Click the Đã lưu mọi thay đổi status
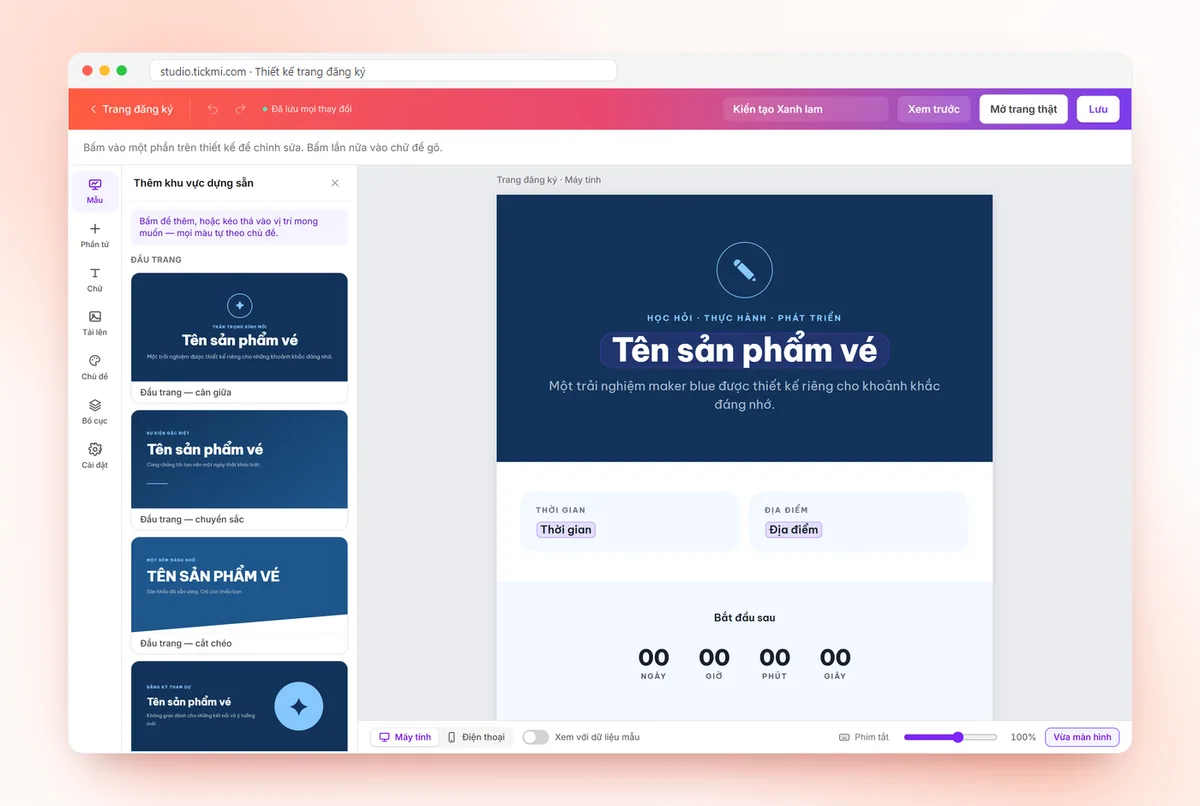Image resolution: width=1200 pixels, height=806 pixels. [307, 109]
